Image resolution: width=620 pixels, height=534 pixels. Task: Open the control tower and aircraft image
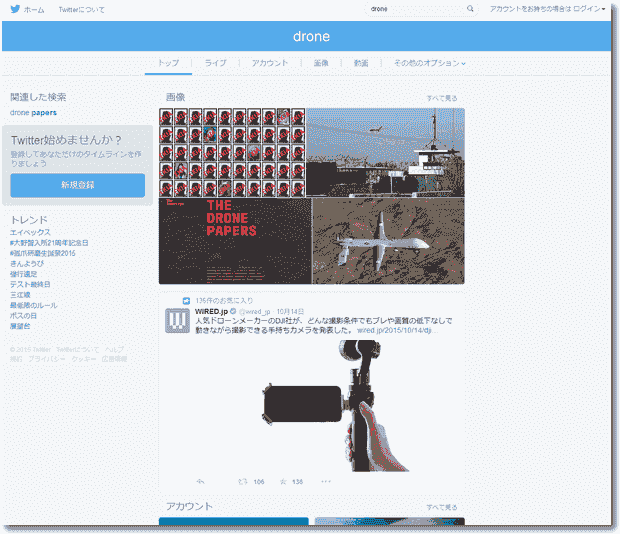point(386,153)
